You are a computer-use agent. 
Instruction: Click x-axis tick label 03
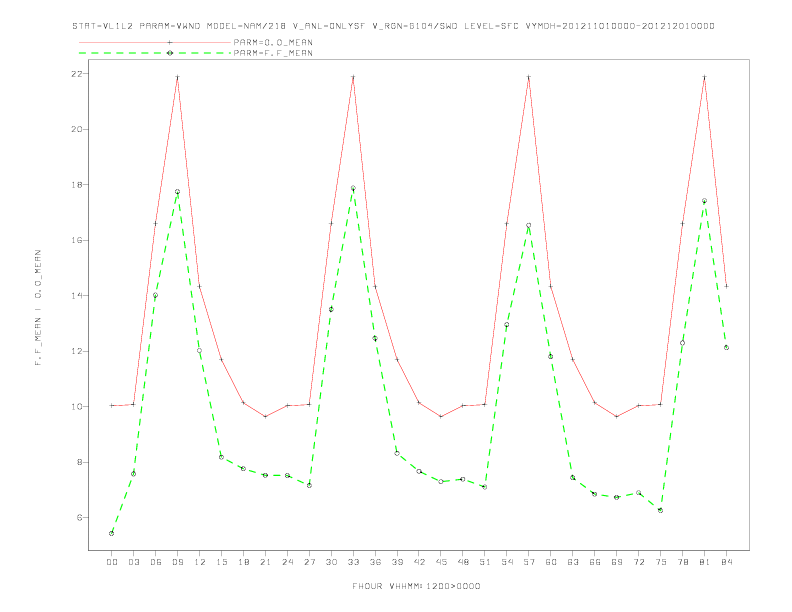(x=133, y=562)
